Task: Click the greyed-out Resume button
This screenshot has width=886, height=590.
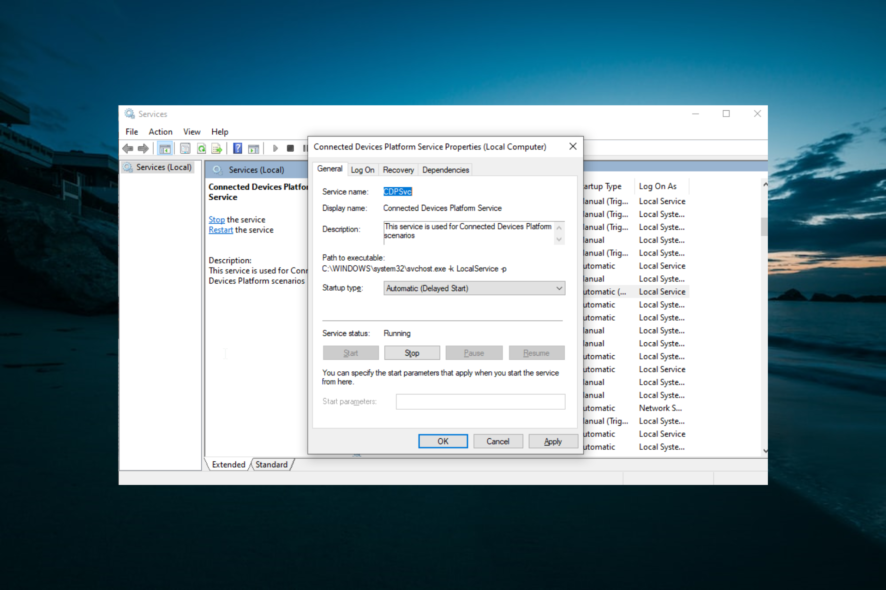Action: [x=536, y=353]
